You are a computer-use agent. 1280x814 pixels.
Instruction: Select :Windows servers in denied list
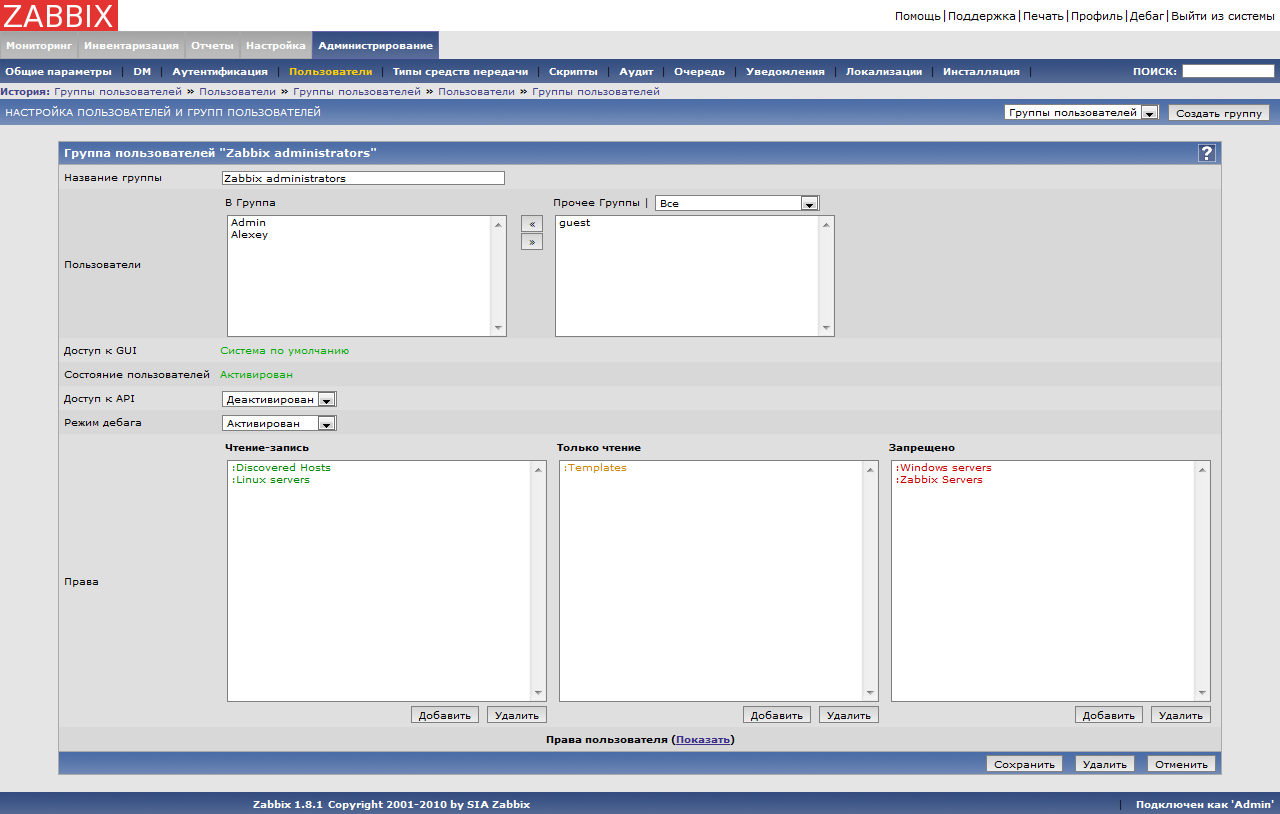tap(943, 468)
